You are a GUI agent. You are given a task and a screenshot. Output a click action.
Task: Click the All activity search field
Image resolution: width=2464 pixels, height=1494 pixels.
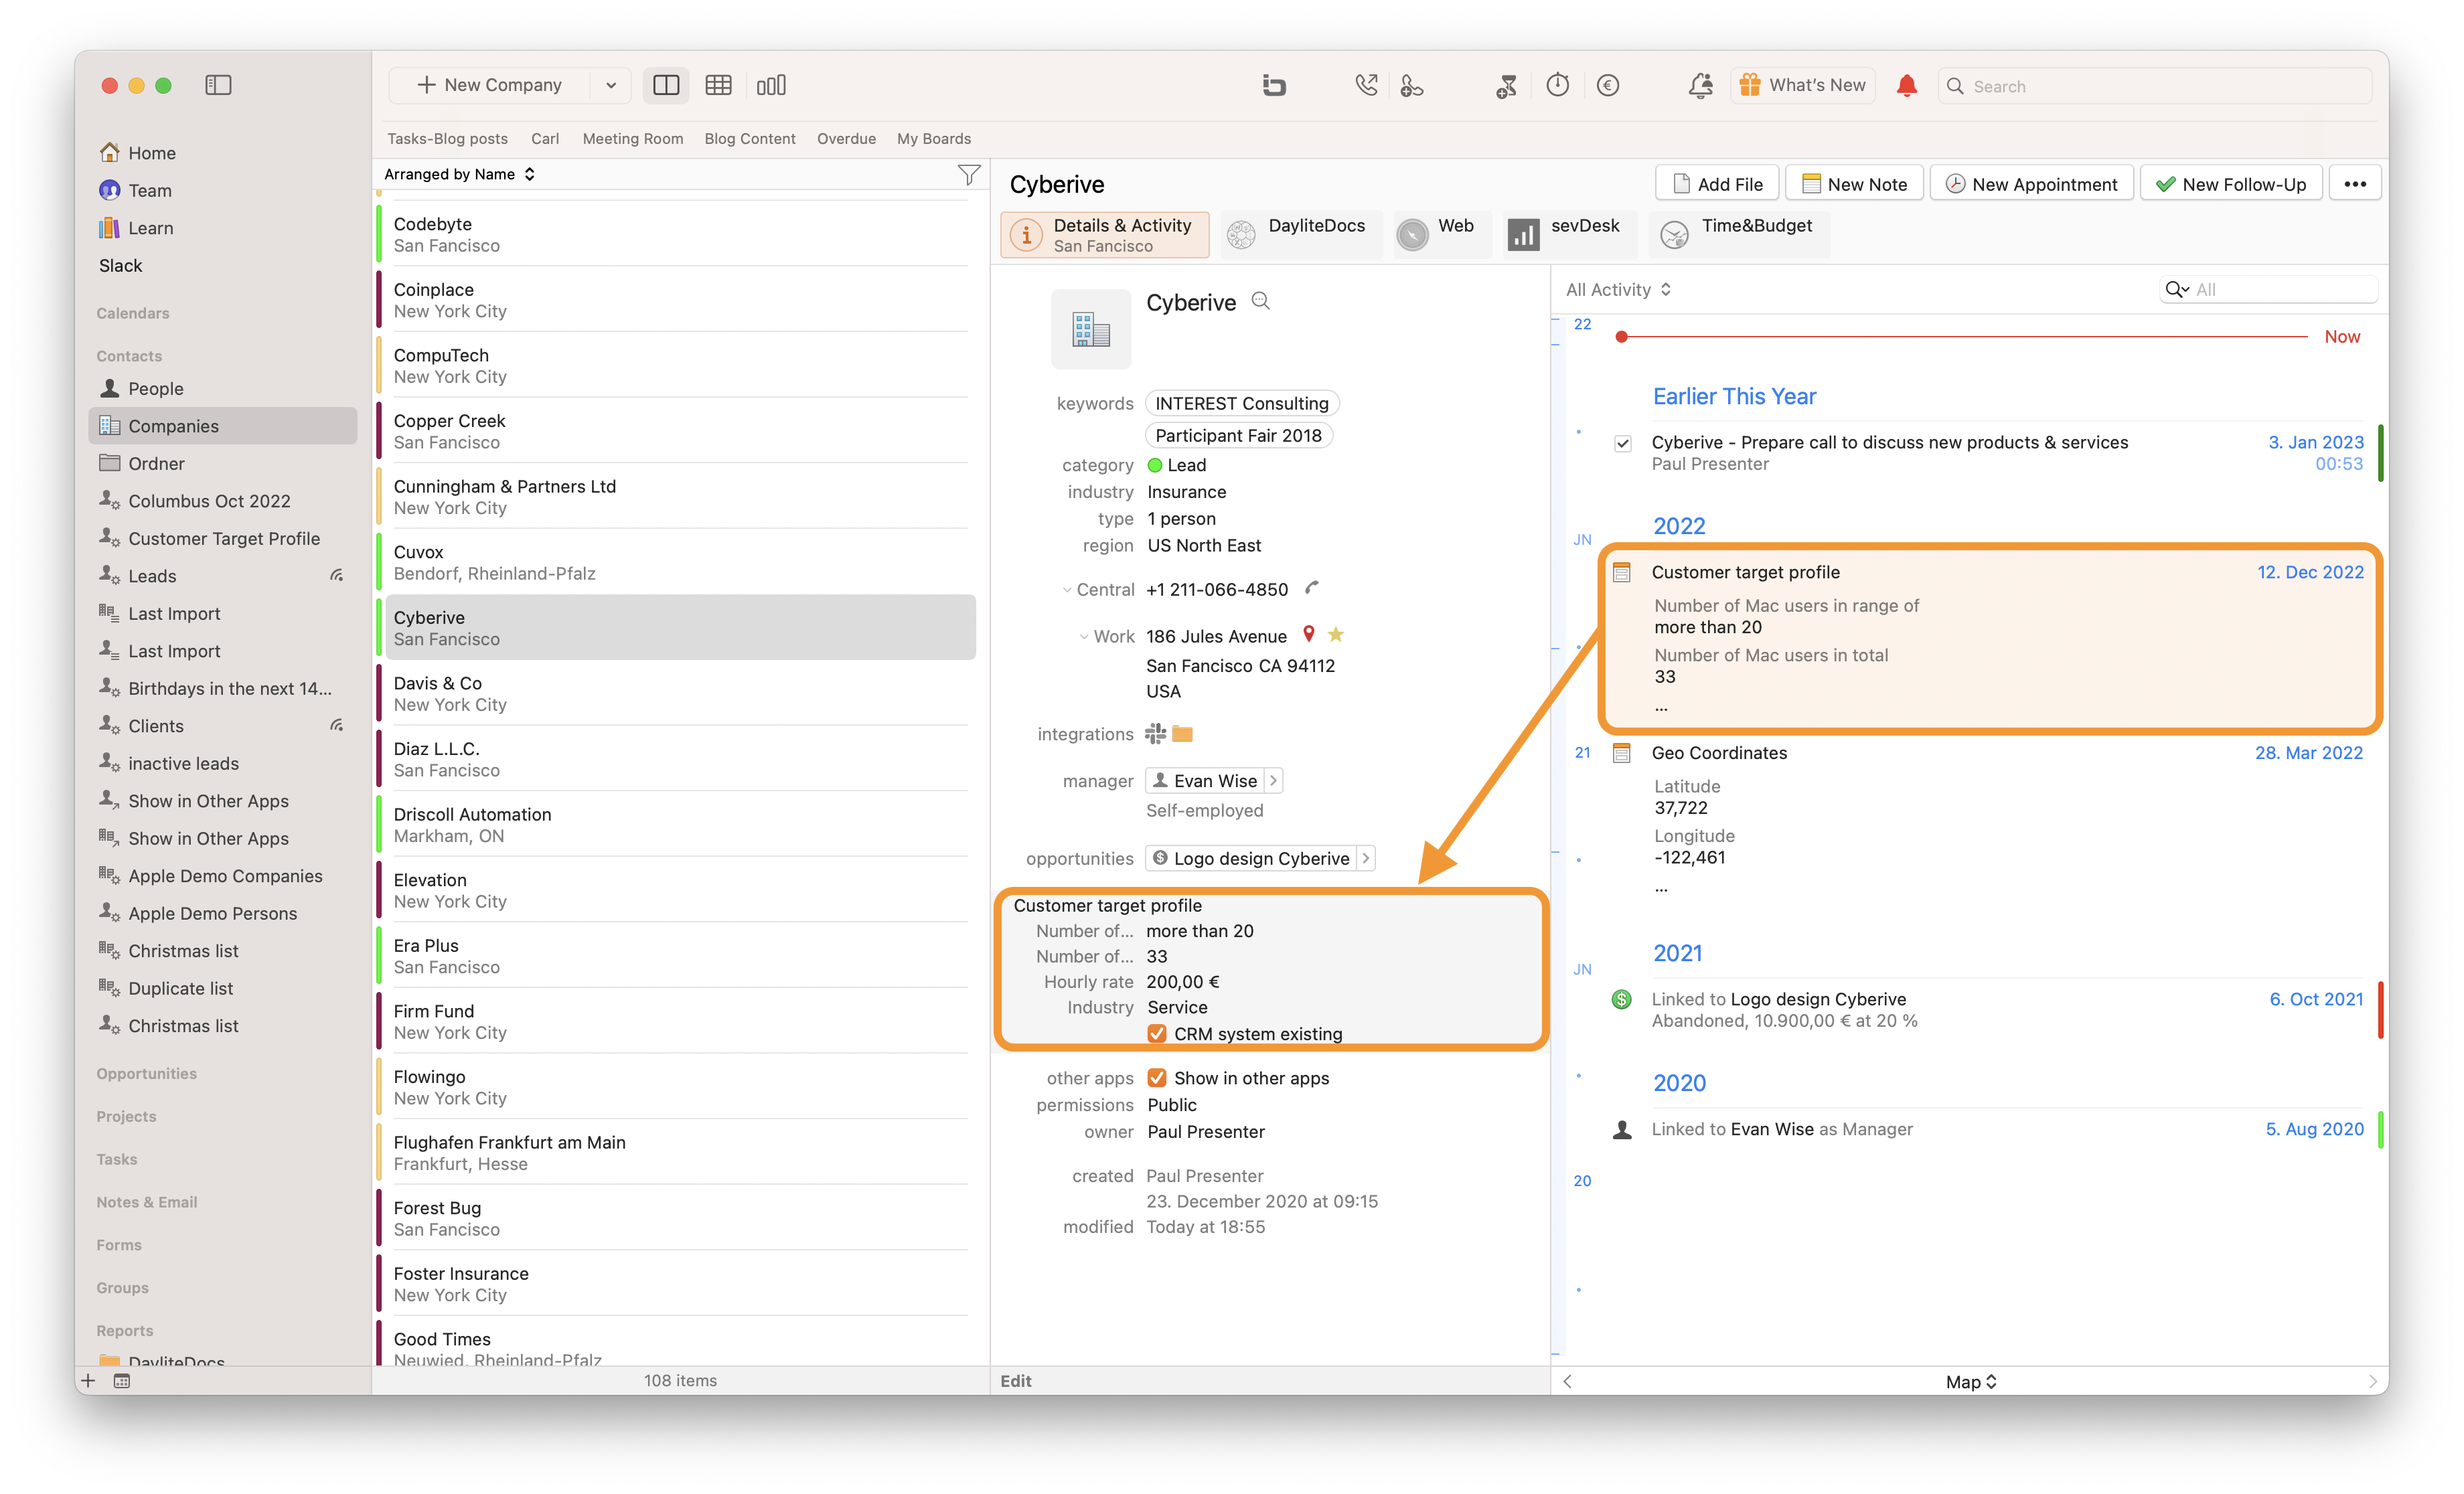(2268, 290)
